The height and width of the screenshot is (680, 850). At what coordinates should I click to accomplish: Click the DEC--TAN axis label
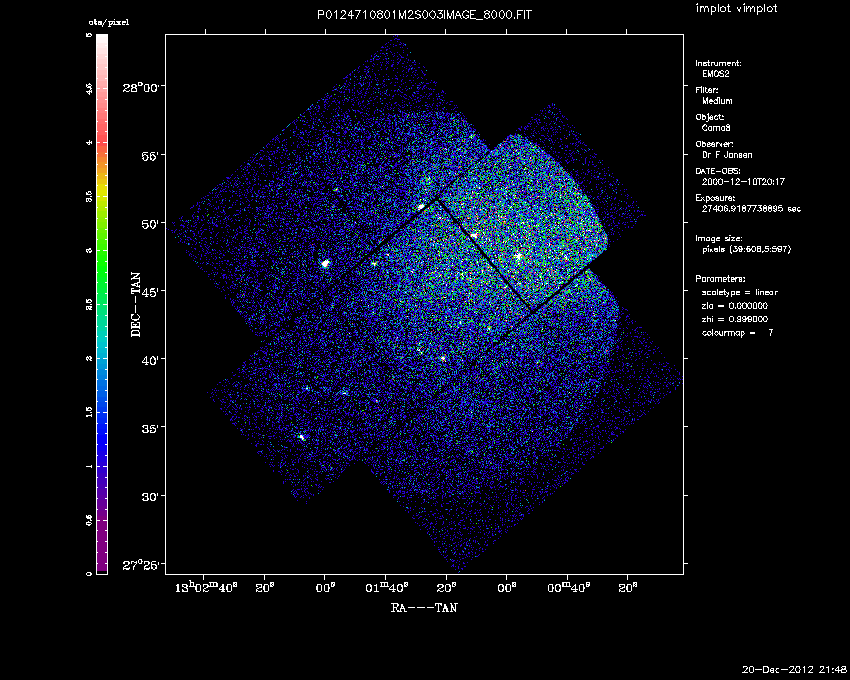[136, 305]
